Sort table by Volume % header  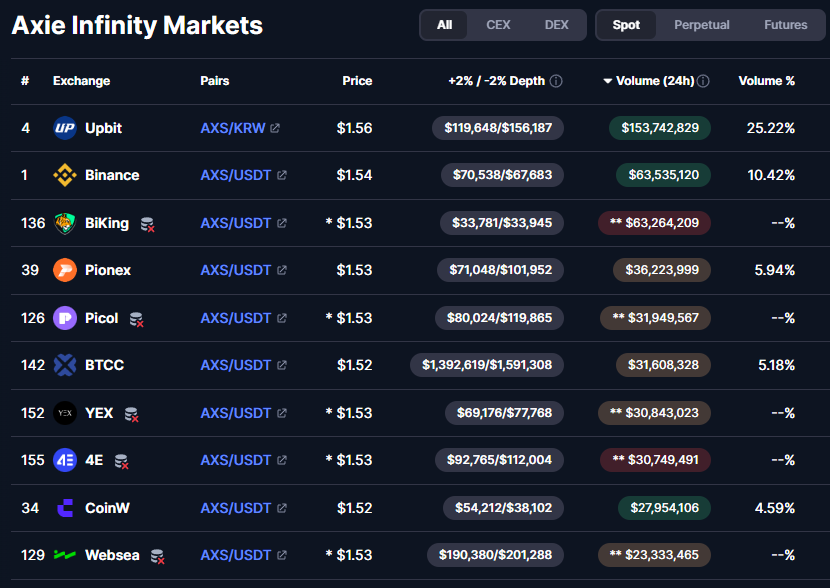click(766, 81)
